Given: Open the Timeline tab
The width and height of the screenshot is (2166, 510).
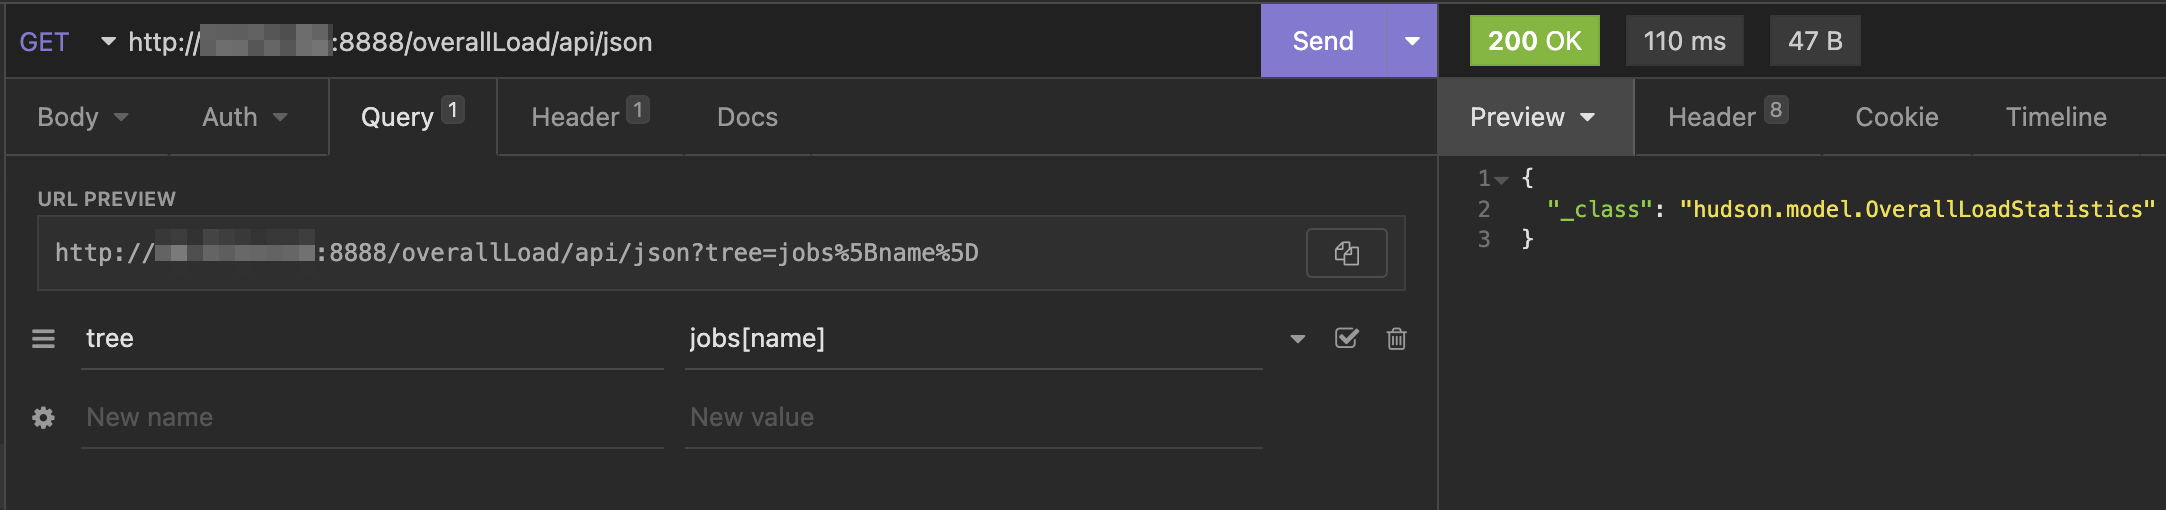Looking at the screenshot, I should (2055, 117).
